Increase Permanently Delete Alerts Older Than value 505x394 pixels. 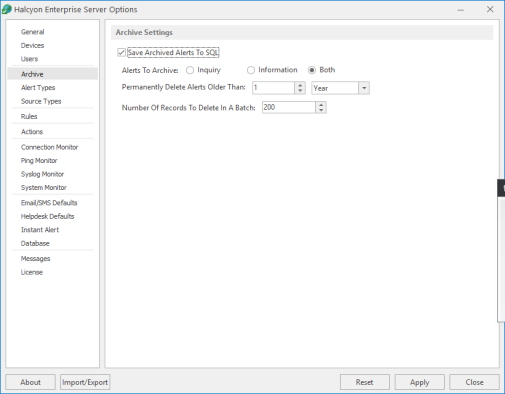click(300, 85)
